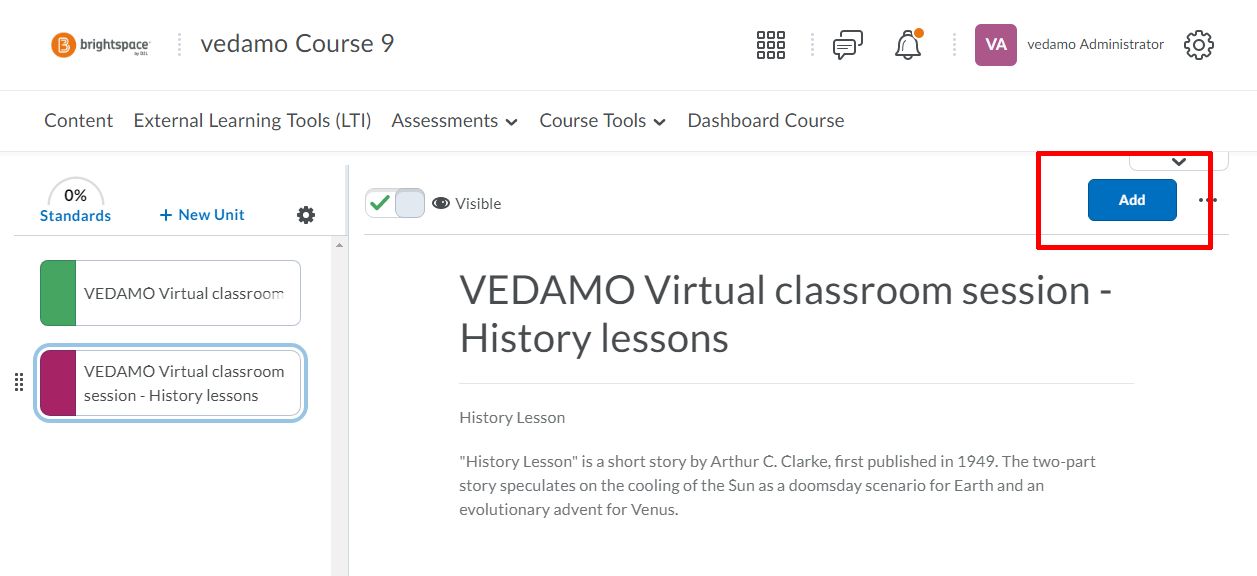1257x576 pixels.
Task: Open the three-dot more options menu
Action: pos(1208,200)
